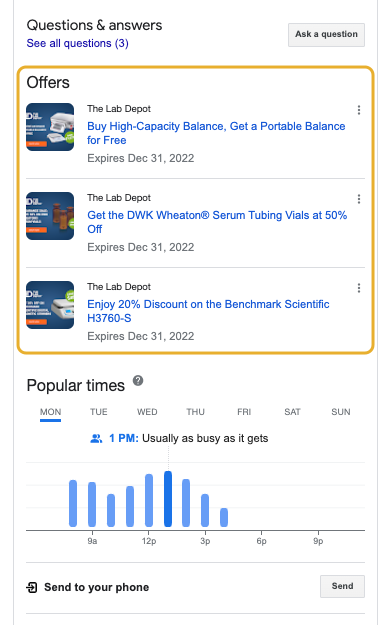Open the High-Capacity Balance offer thumbnail

click(50, 127)
